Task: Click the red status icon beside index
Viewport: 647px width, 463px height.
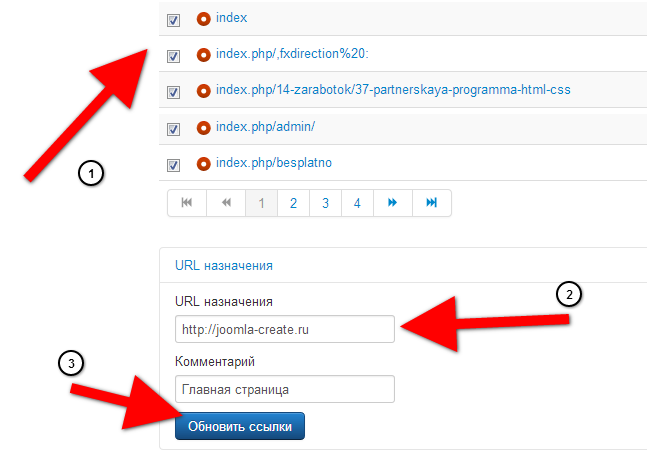Action: (204, 19)
